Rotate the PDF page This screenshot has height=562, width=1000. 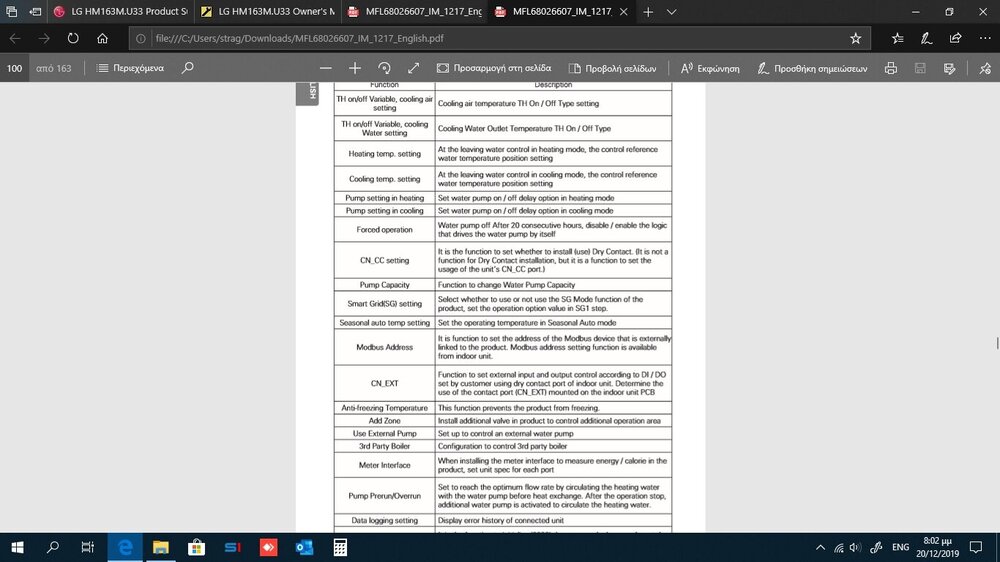tap(384, 68)
